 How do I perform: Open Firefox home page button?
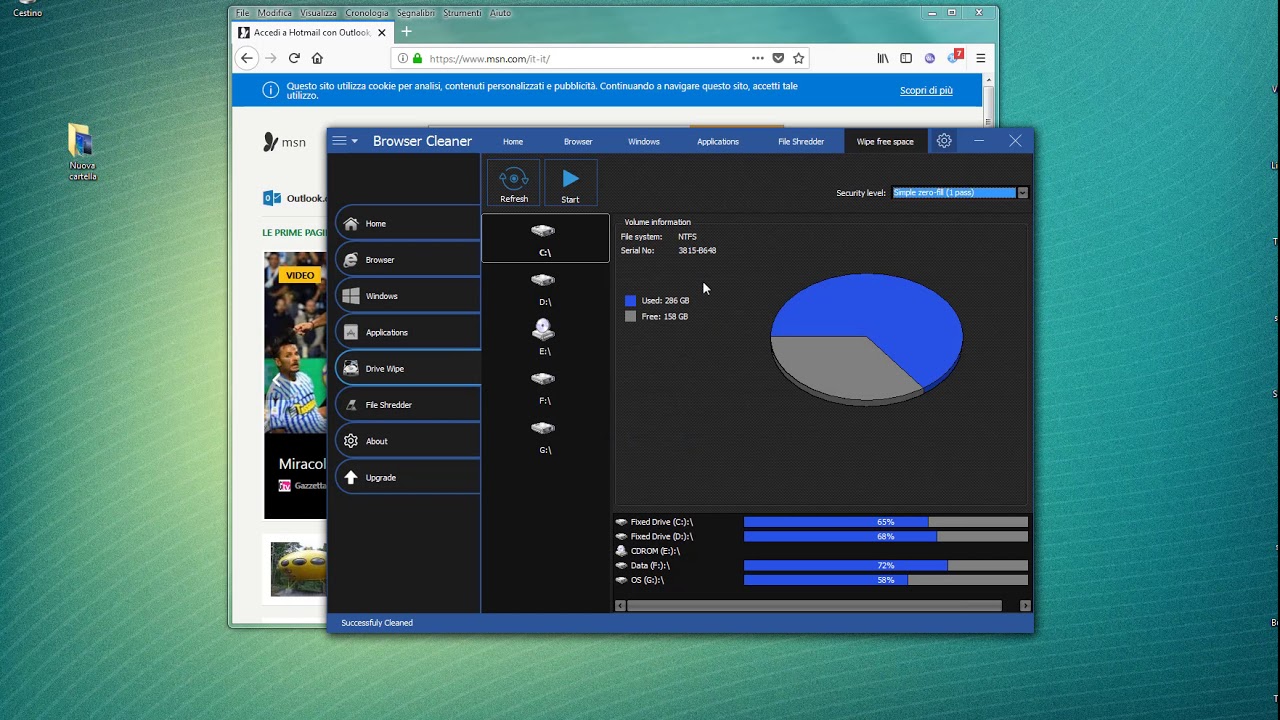[317, 58]
